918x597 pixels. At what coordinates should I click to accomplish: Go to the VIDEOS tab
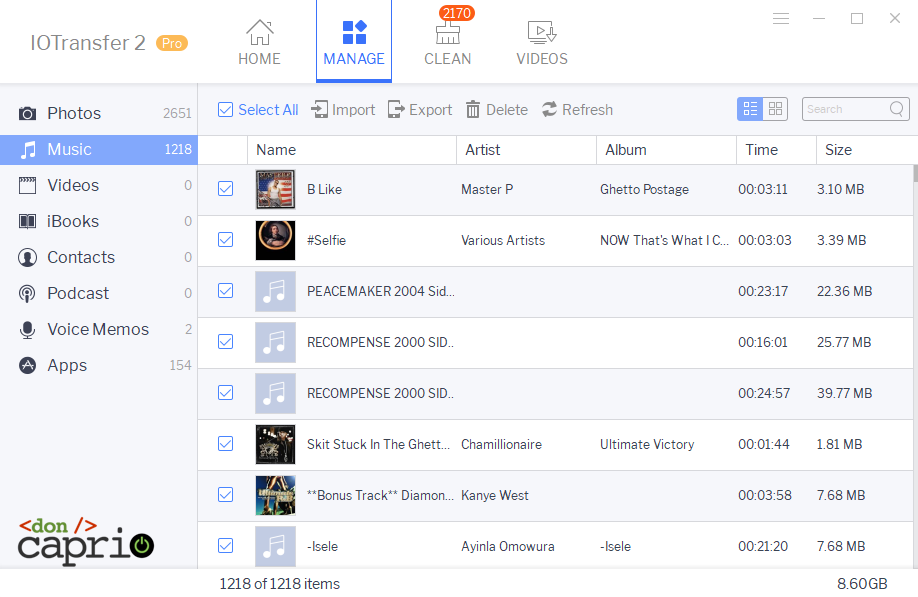click(x=542, y=42)
